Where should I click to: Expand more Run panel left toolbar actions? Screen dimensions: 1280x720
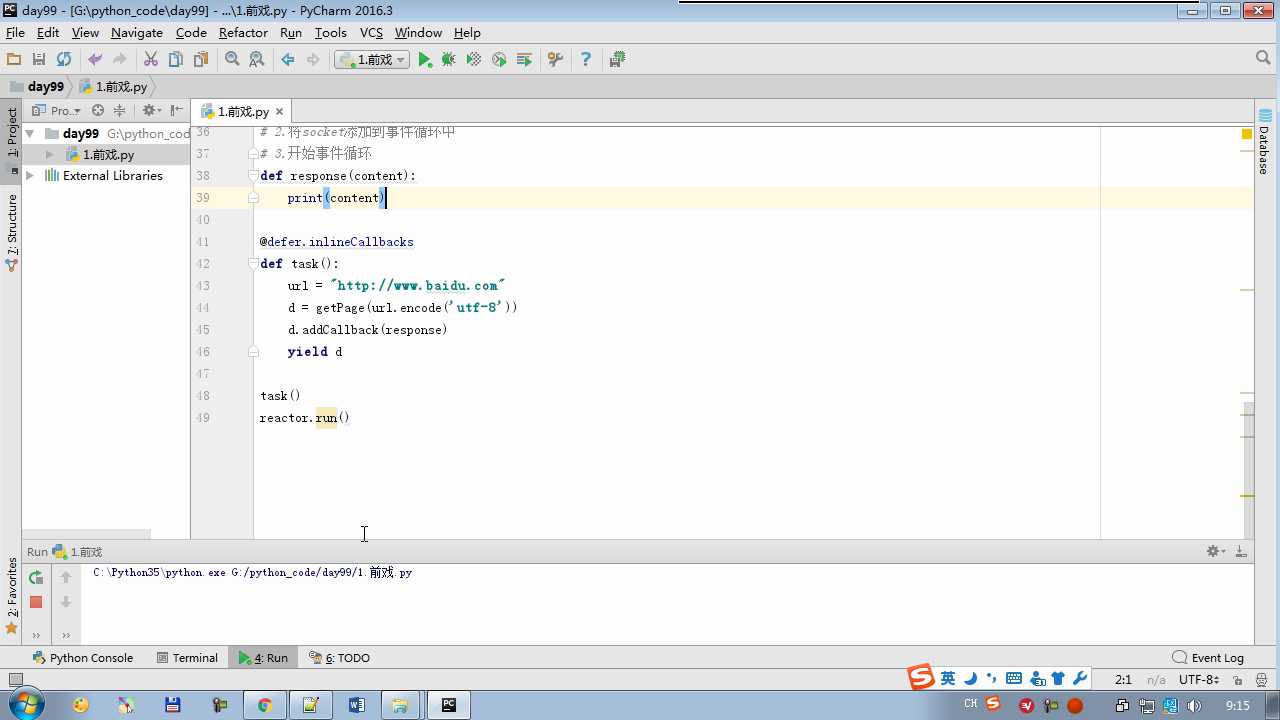tap(36, 635)
